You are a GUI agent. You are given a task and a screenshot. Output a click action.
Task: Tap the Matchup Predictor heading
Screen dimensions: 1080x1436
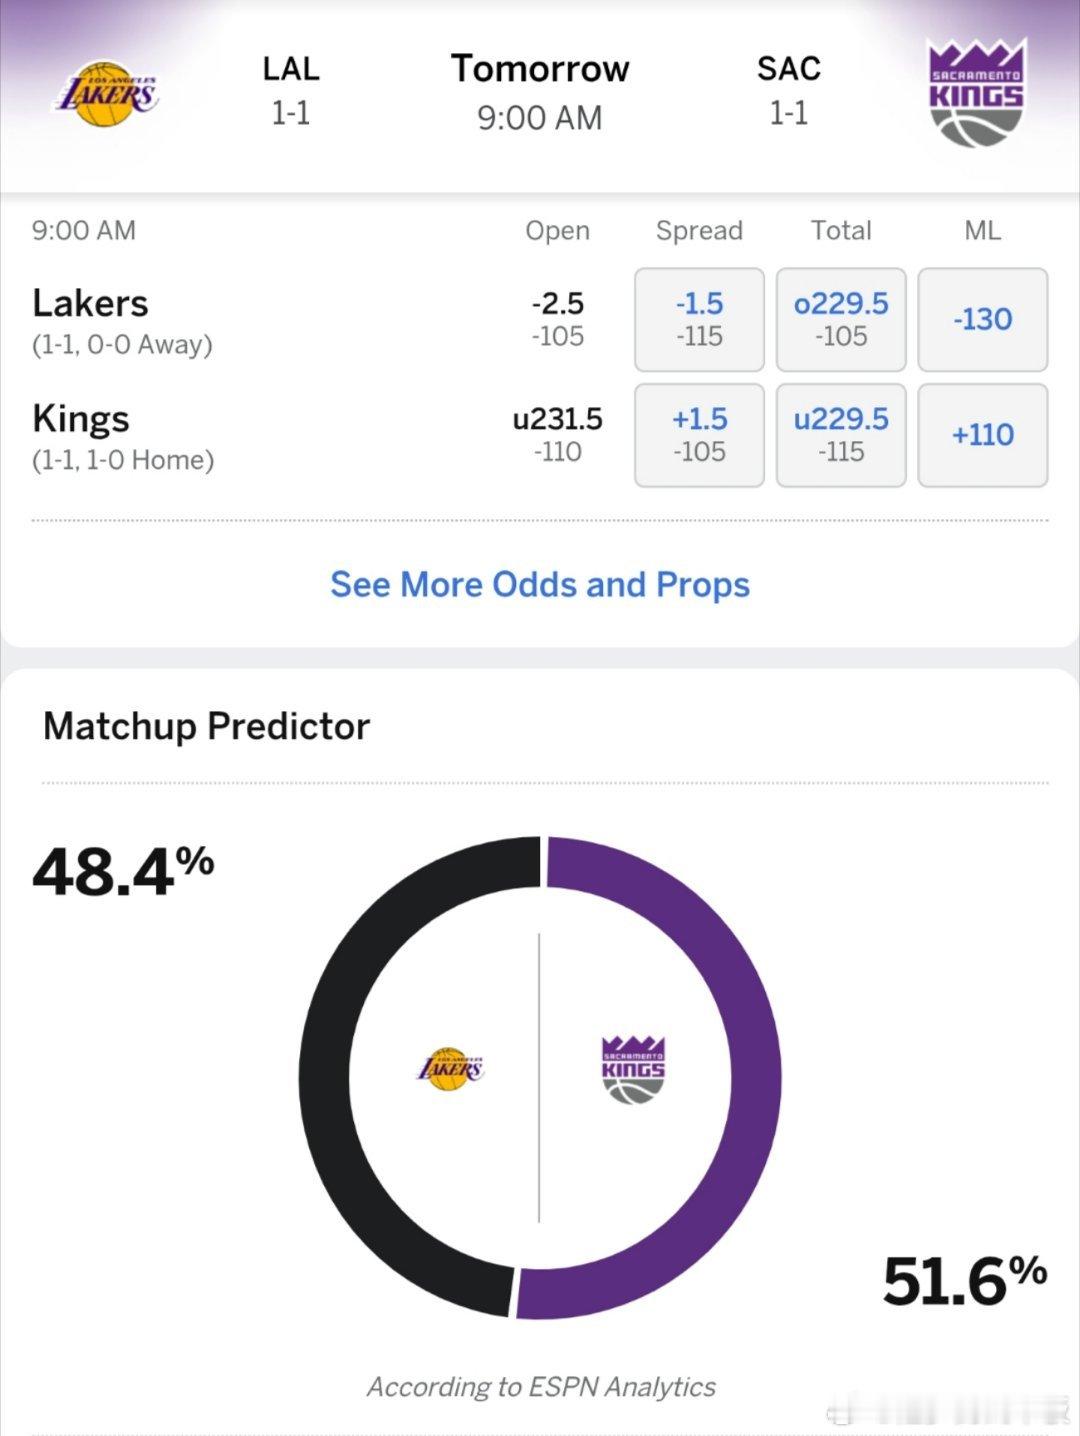tap(207, 726)
